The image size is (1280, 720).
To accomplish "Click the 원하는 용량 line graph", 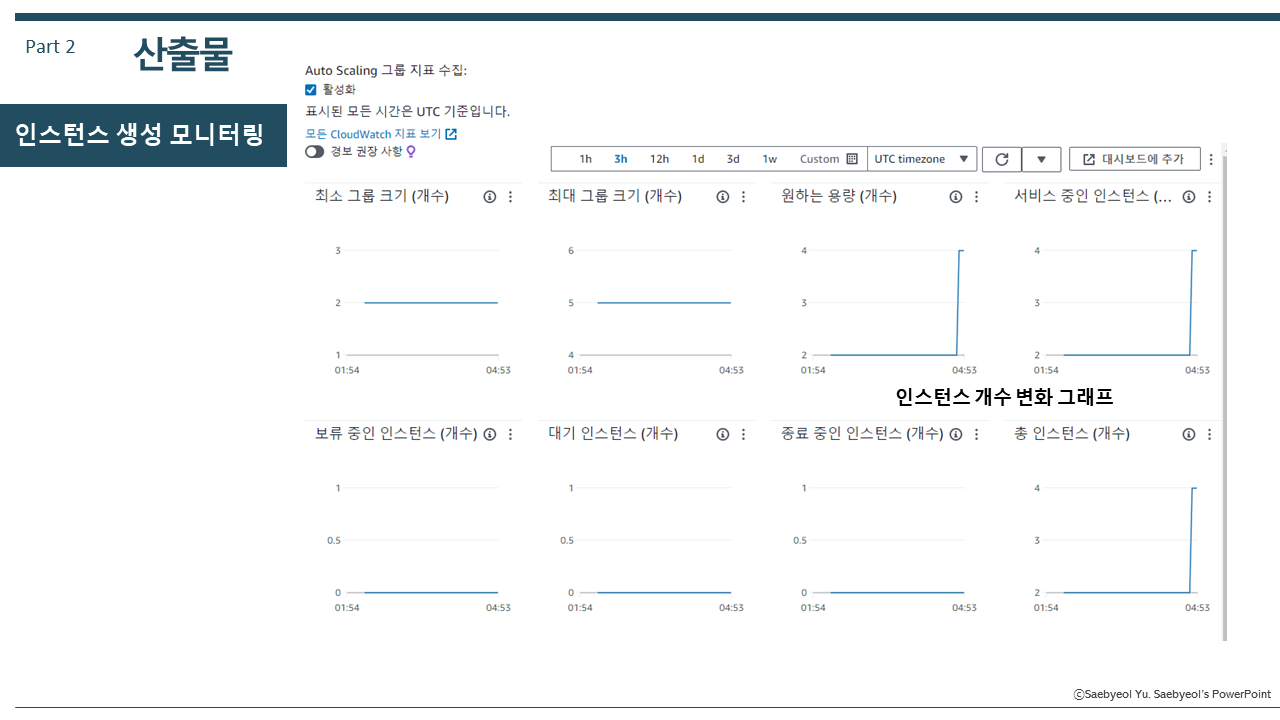I will point(897,302).
